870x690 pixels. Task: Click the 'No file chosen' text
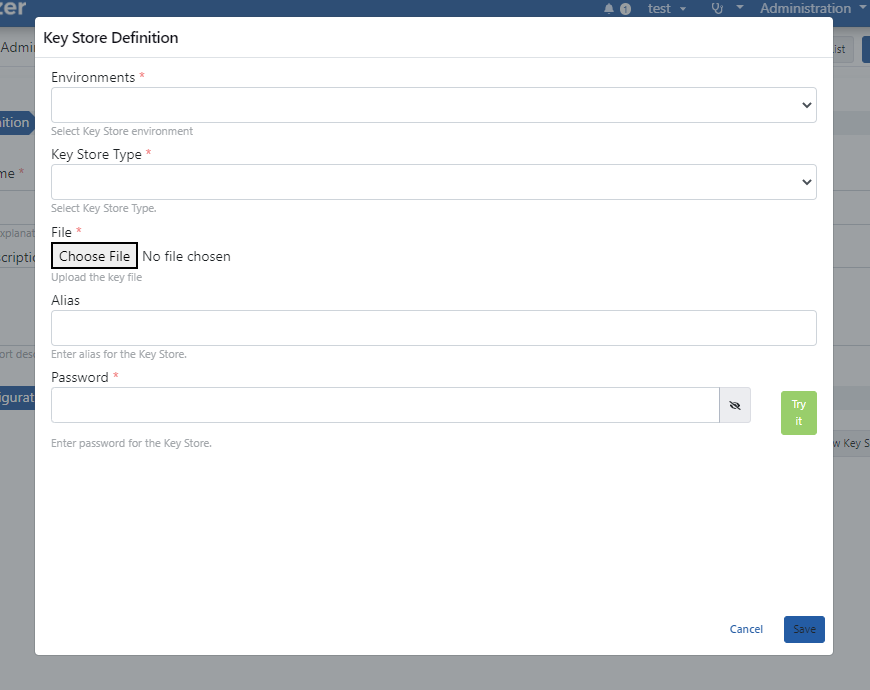186,256
